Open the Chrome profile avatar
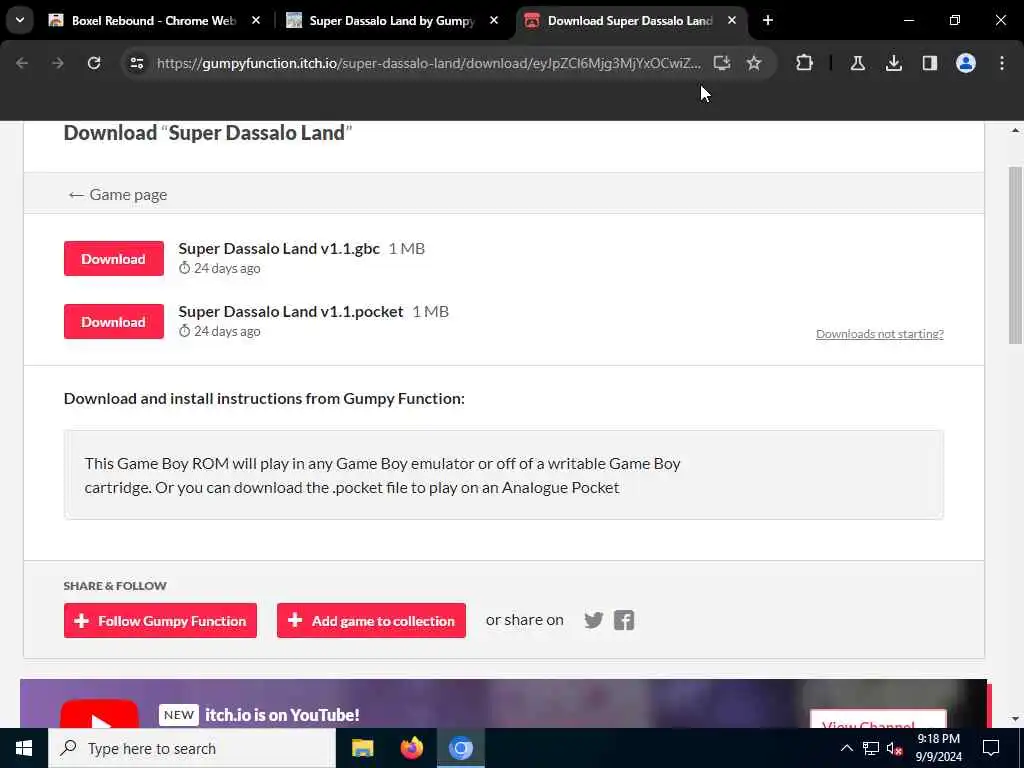 [965, 63]
